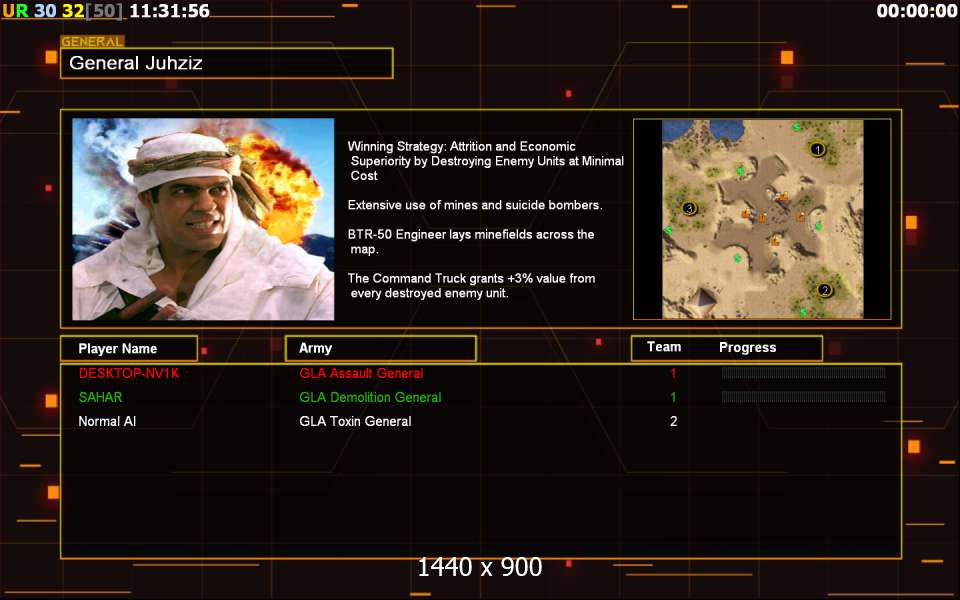Click the [50] value in overlay
This screenshot has height=600, width=960.
(x=104, y=10)
